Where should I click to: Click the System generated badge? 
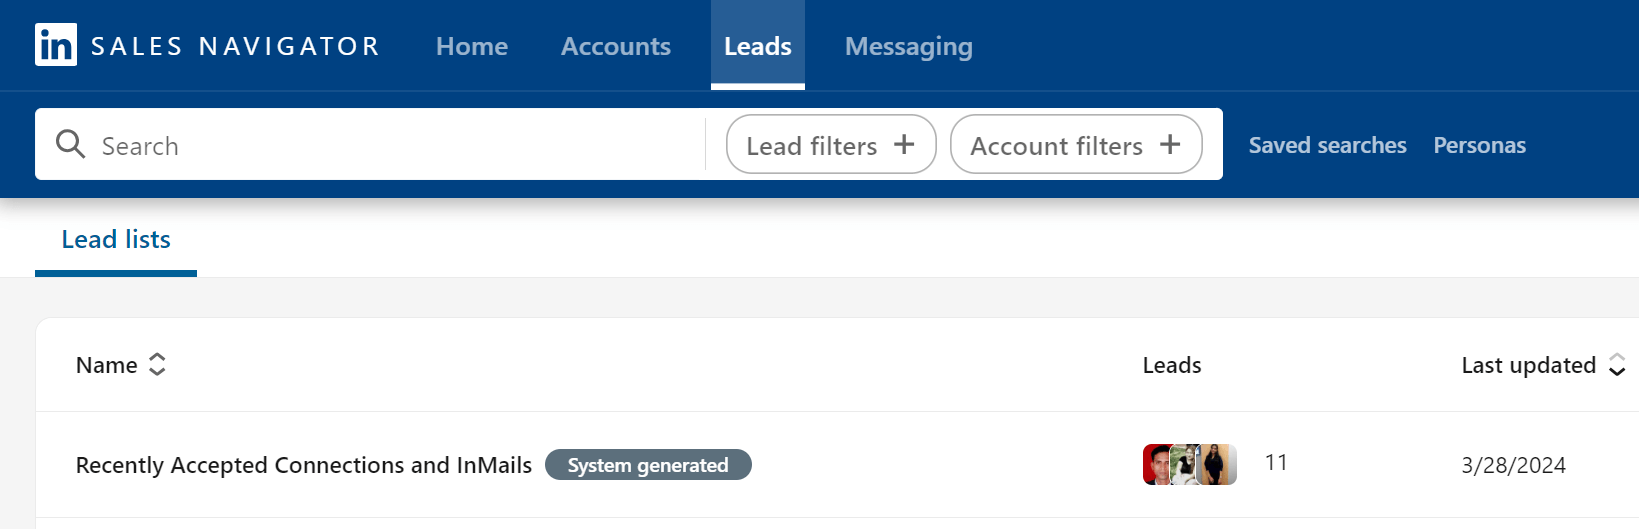(648, 465)
